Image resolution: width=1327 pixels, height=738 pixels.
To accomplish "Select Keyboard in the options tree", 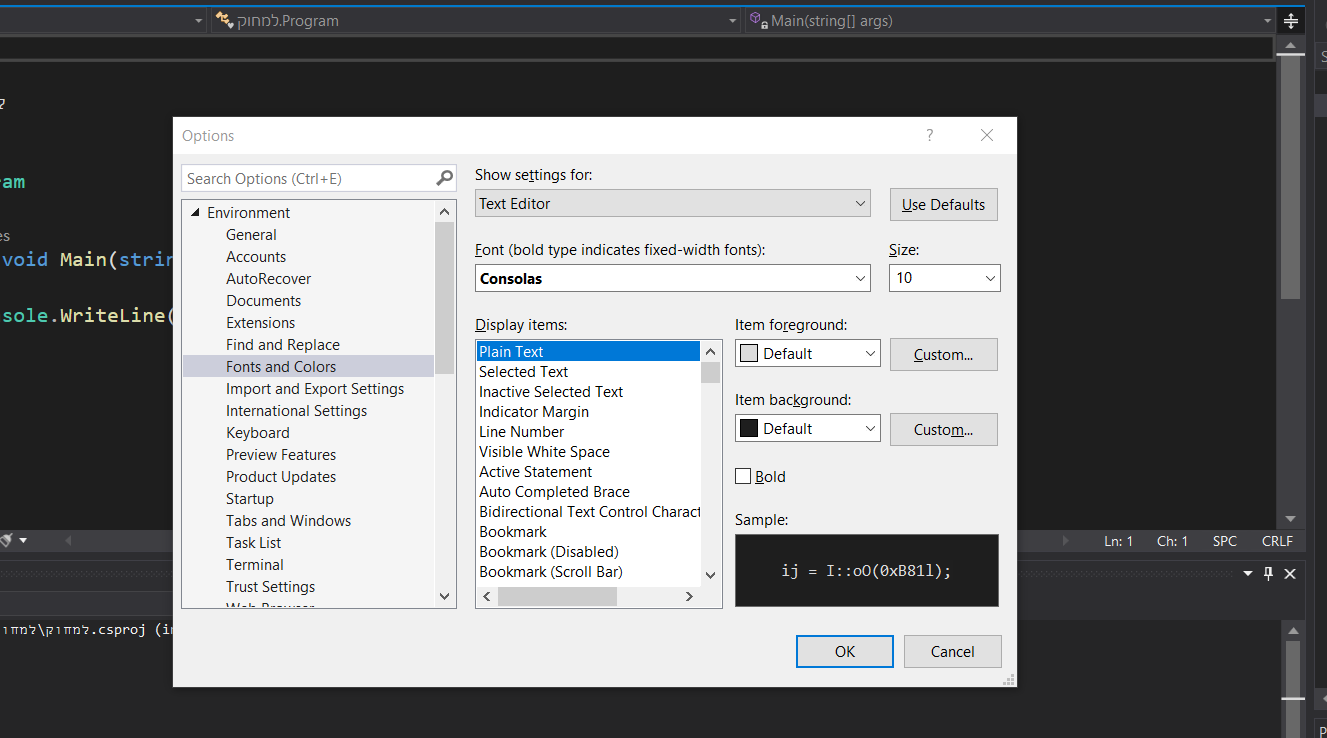I will (x=258, y=432).
